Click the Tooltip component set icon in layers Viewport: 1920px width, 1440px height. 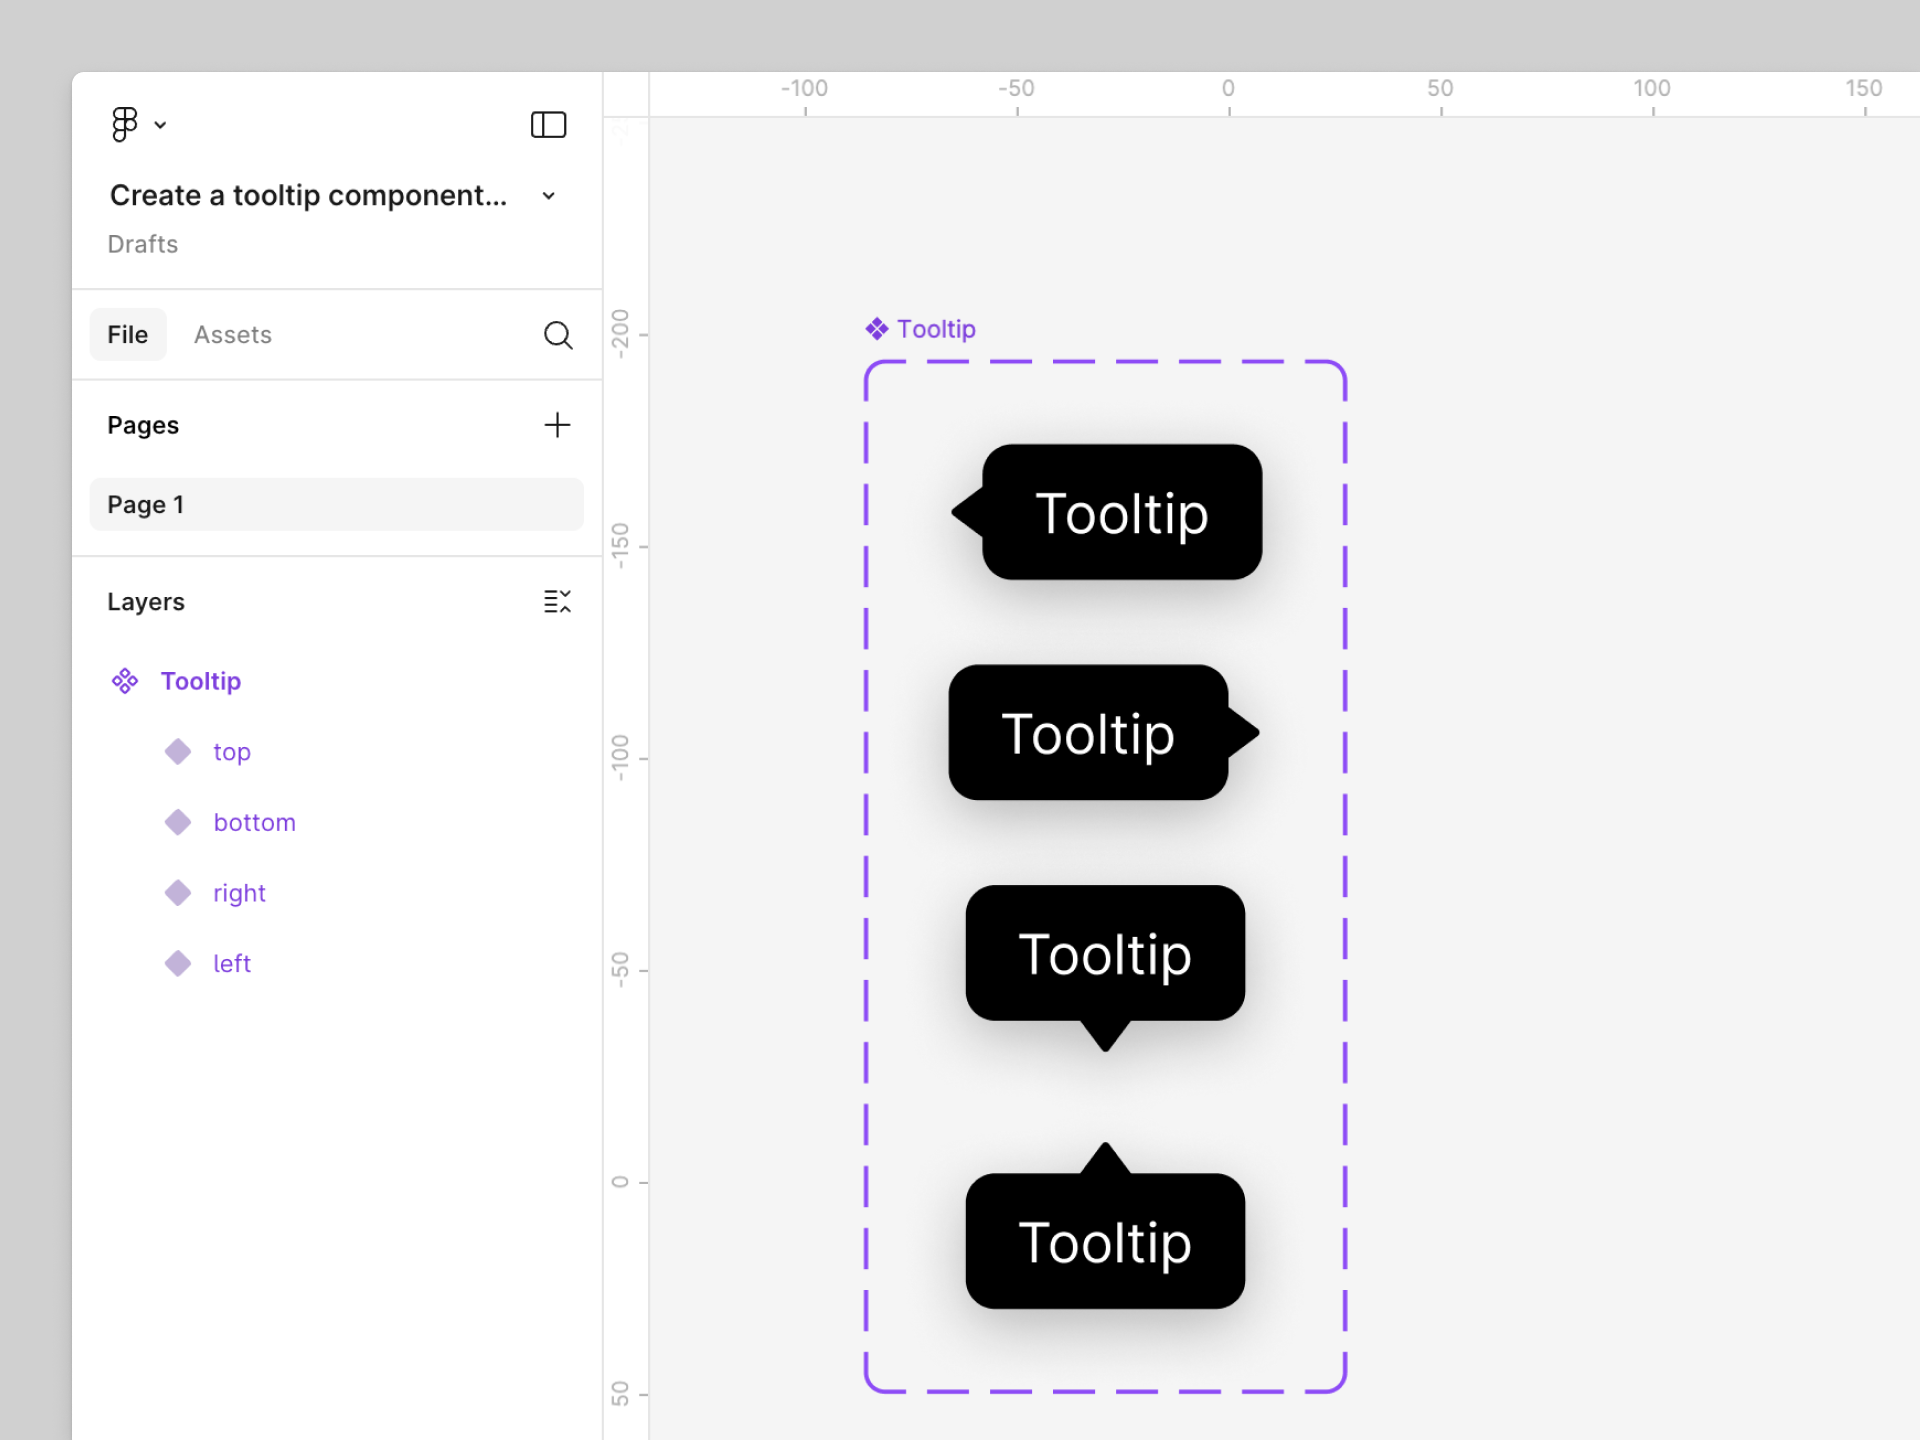tap(125, 681)
